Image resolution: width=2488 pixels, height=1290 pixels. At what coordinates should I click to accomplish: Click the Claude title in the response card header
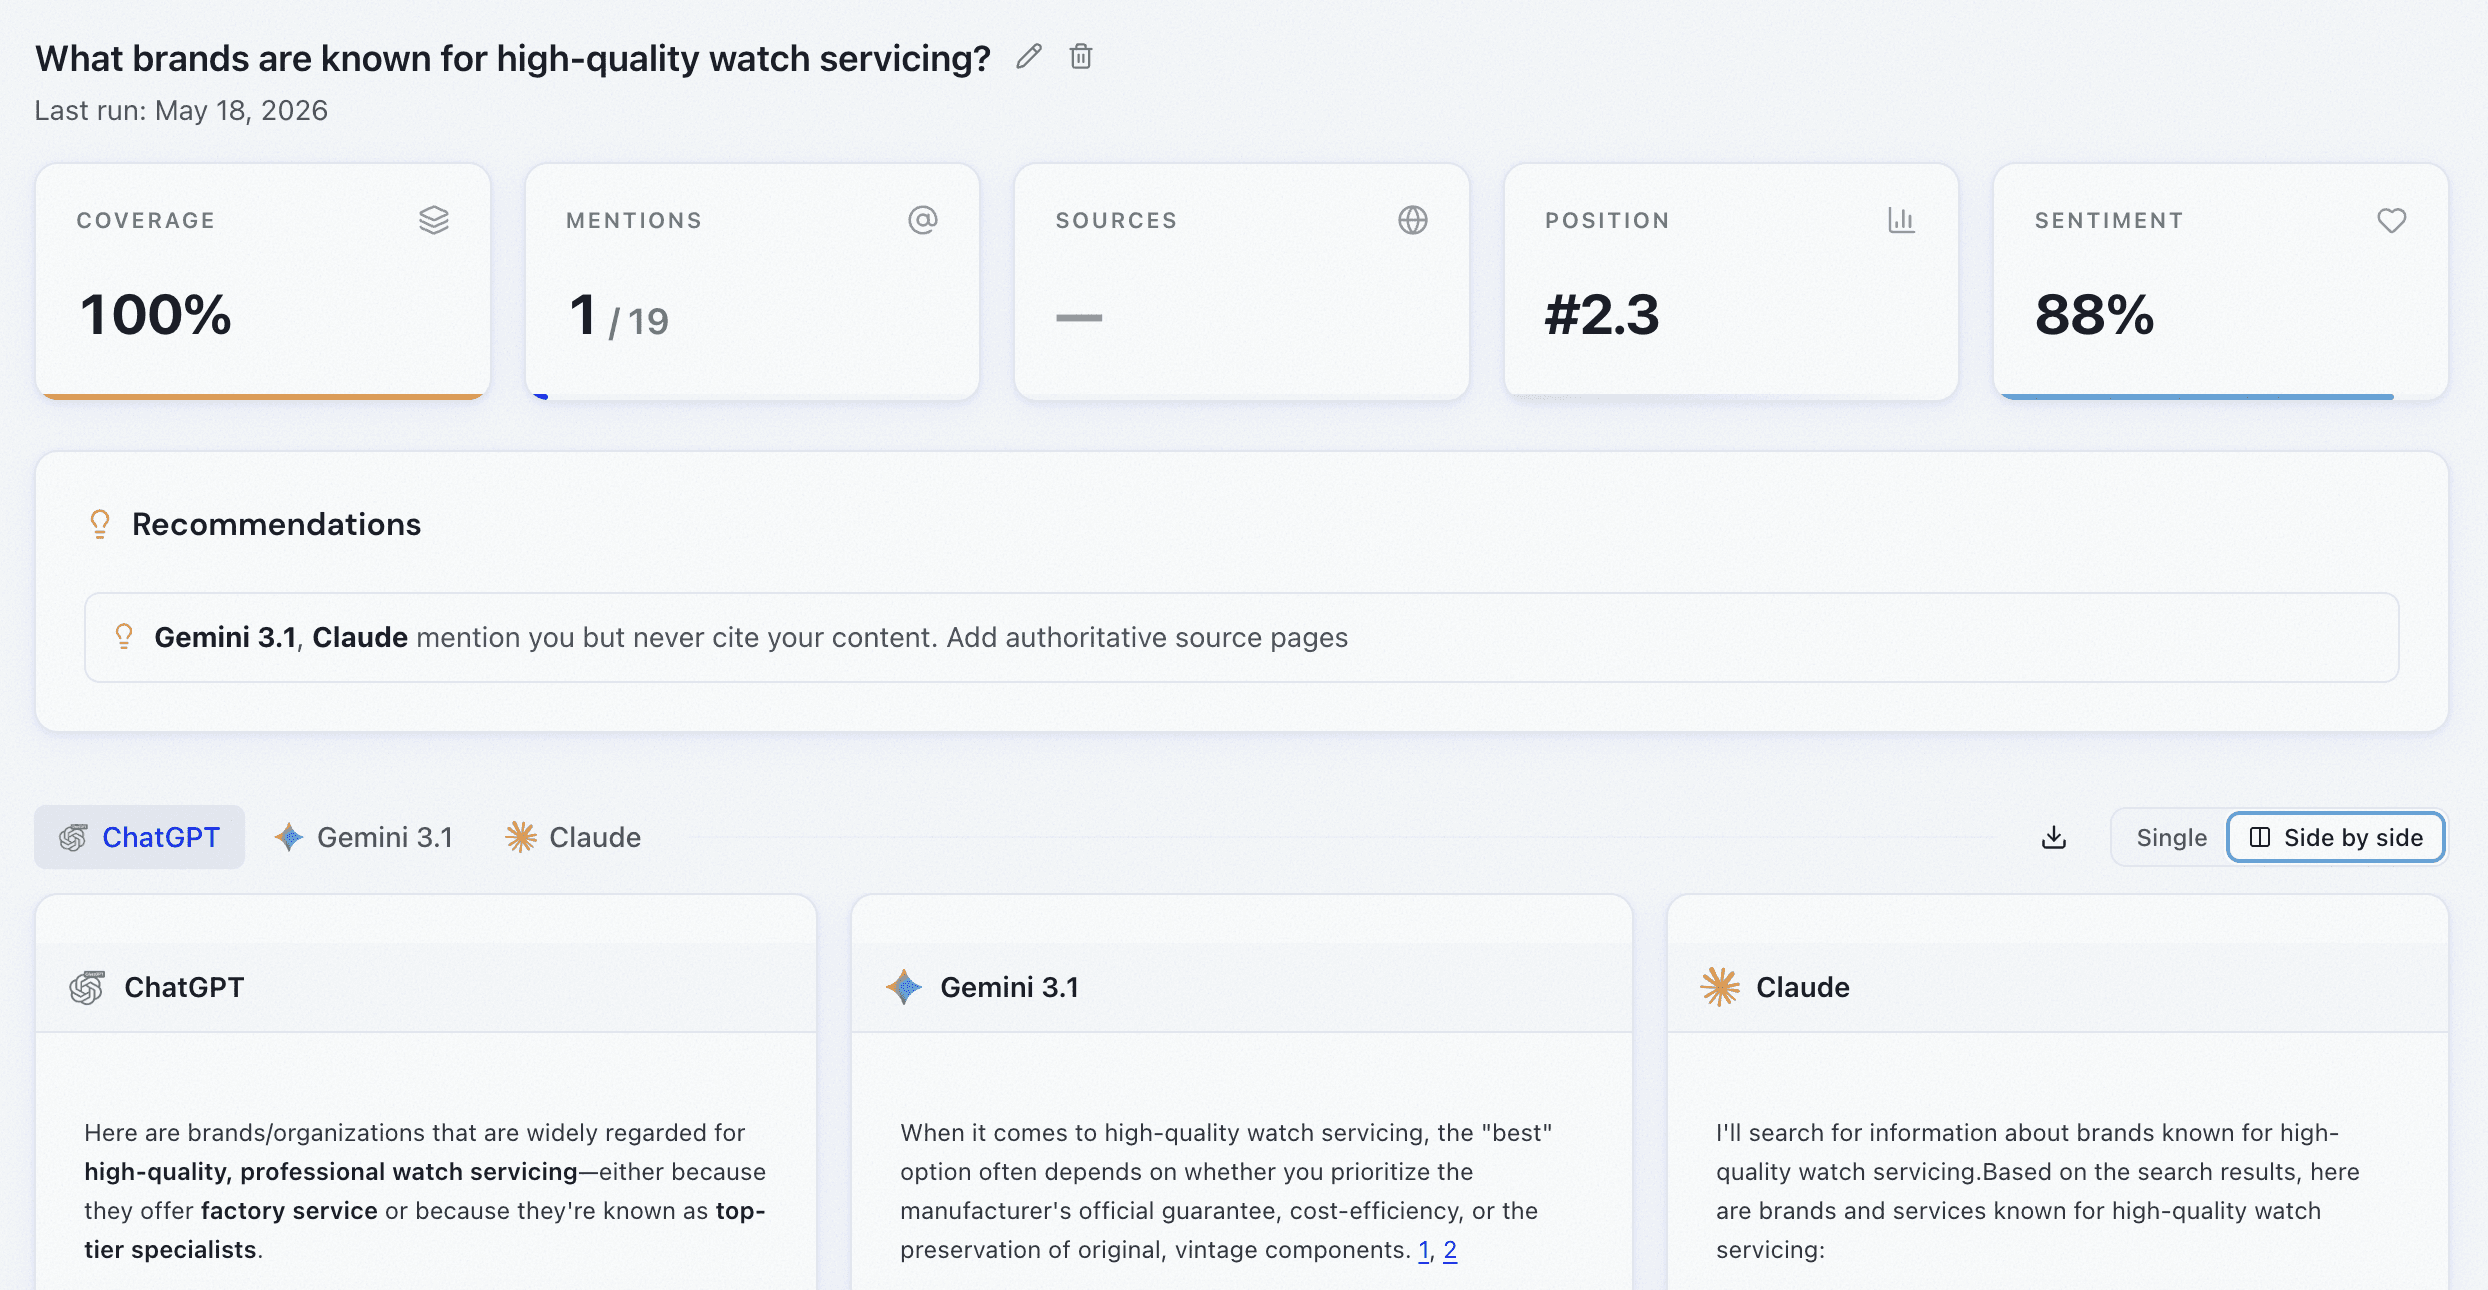pos(1803,987)
